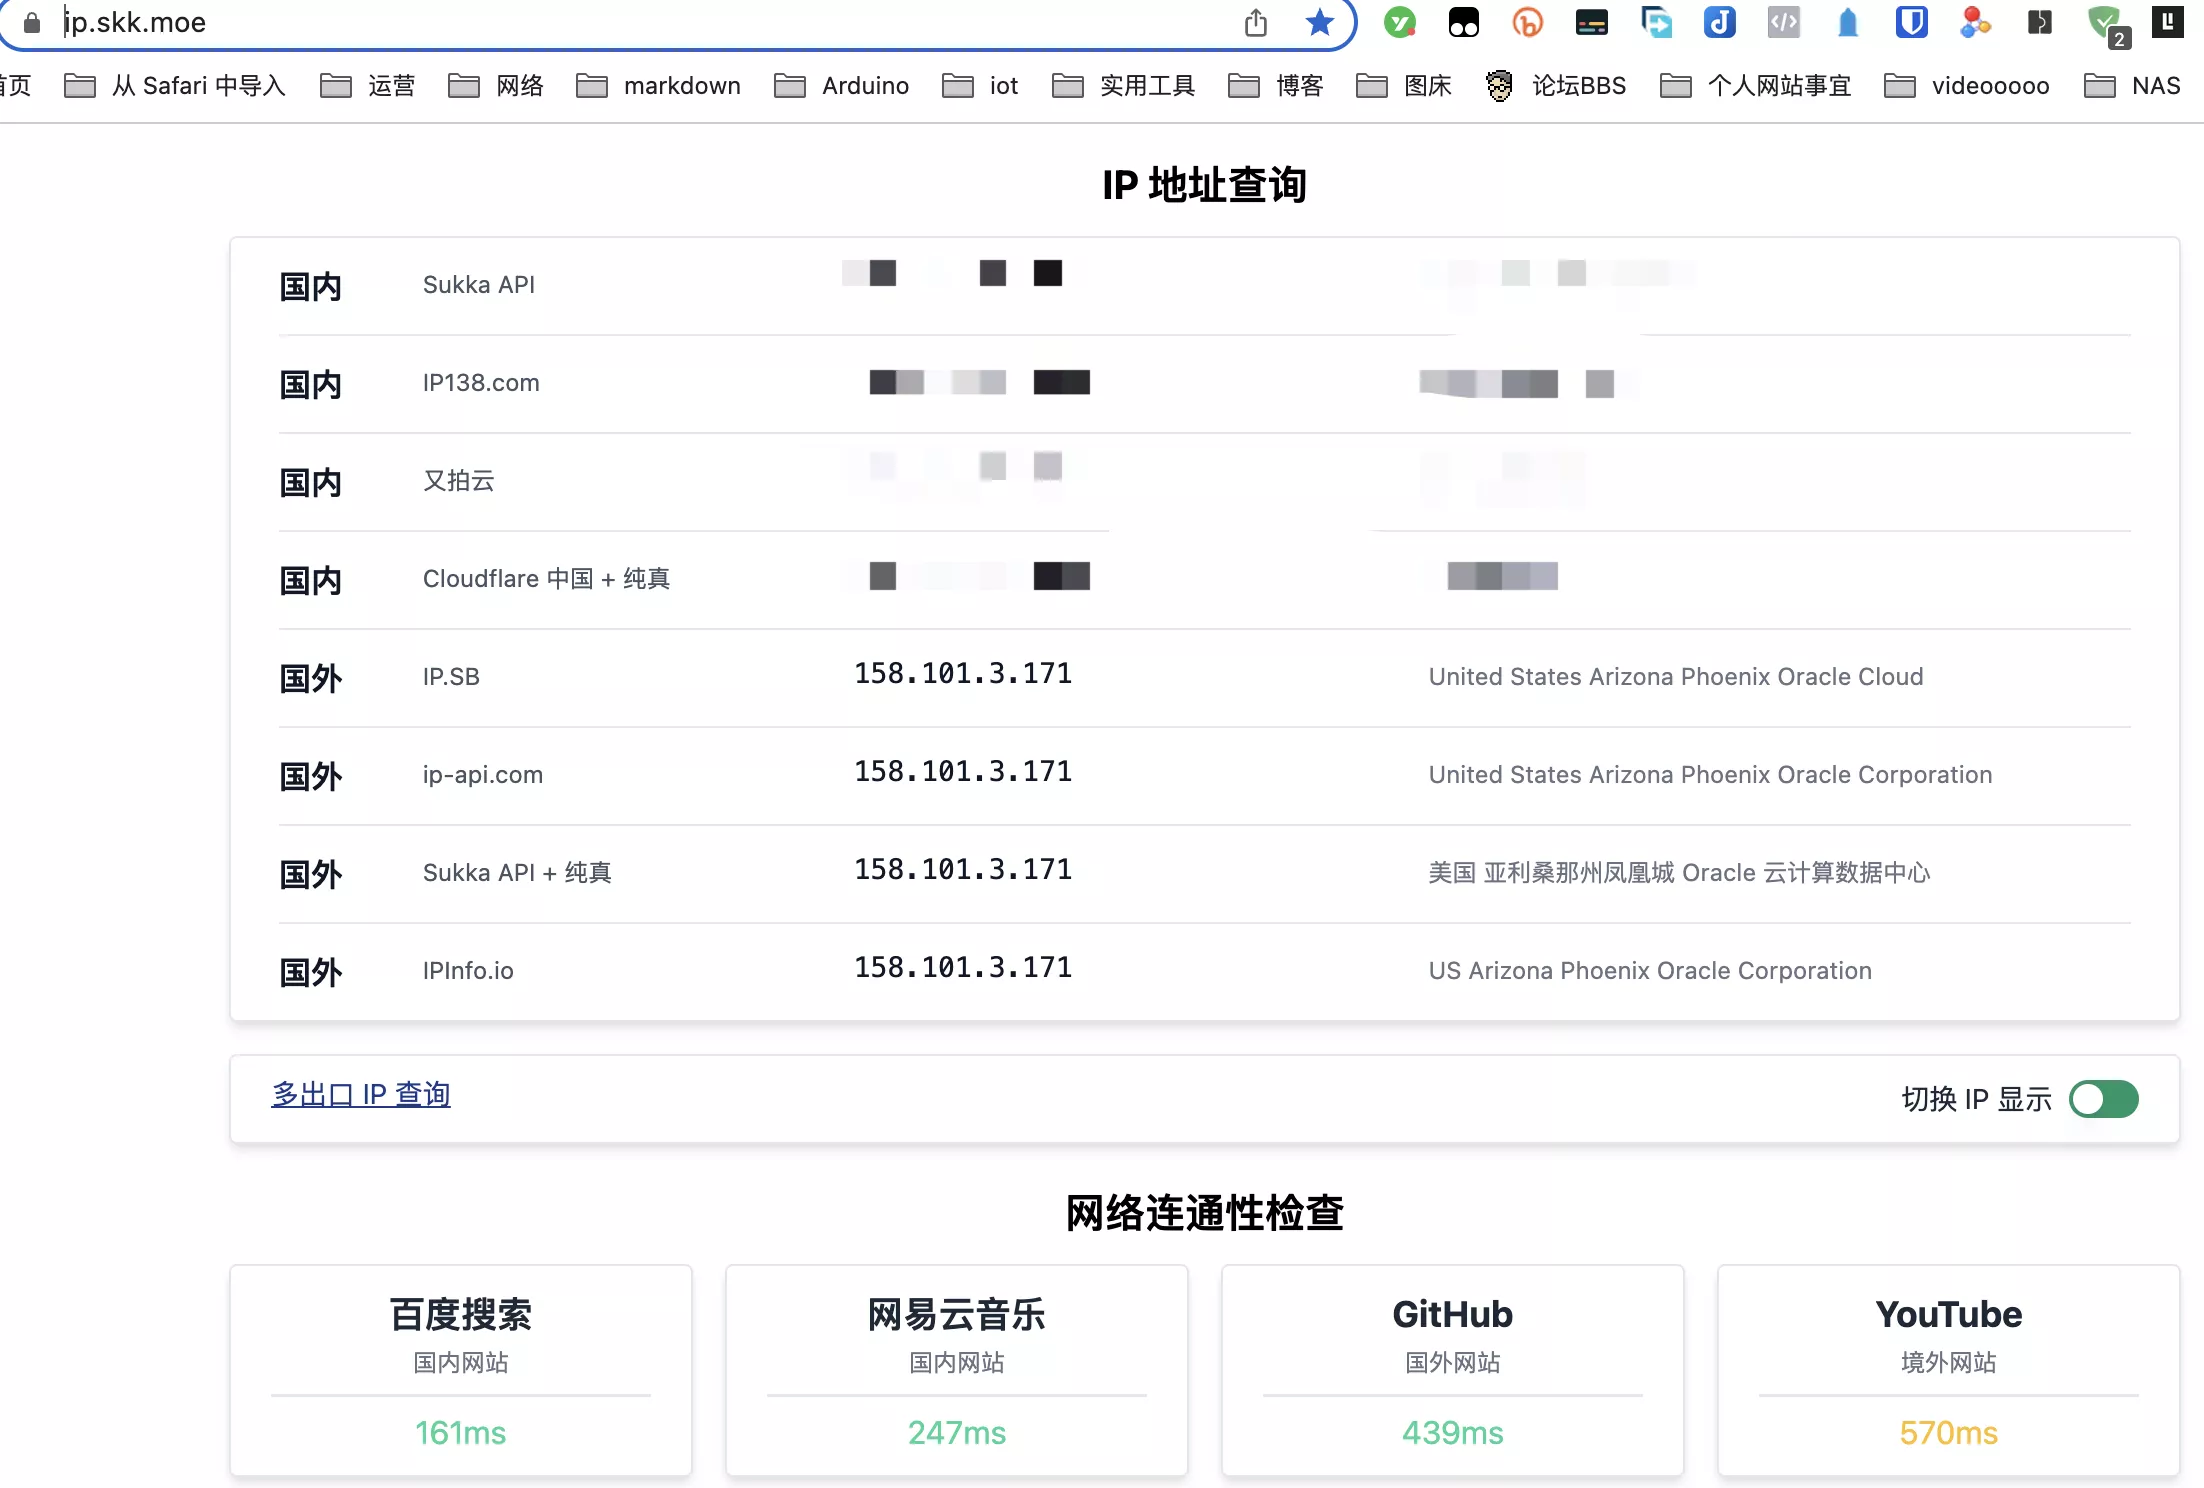The width and height of the screenshot is (2204, 1488).
Task: Click the share page icon
Action: (1256, 22)
